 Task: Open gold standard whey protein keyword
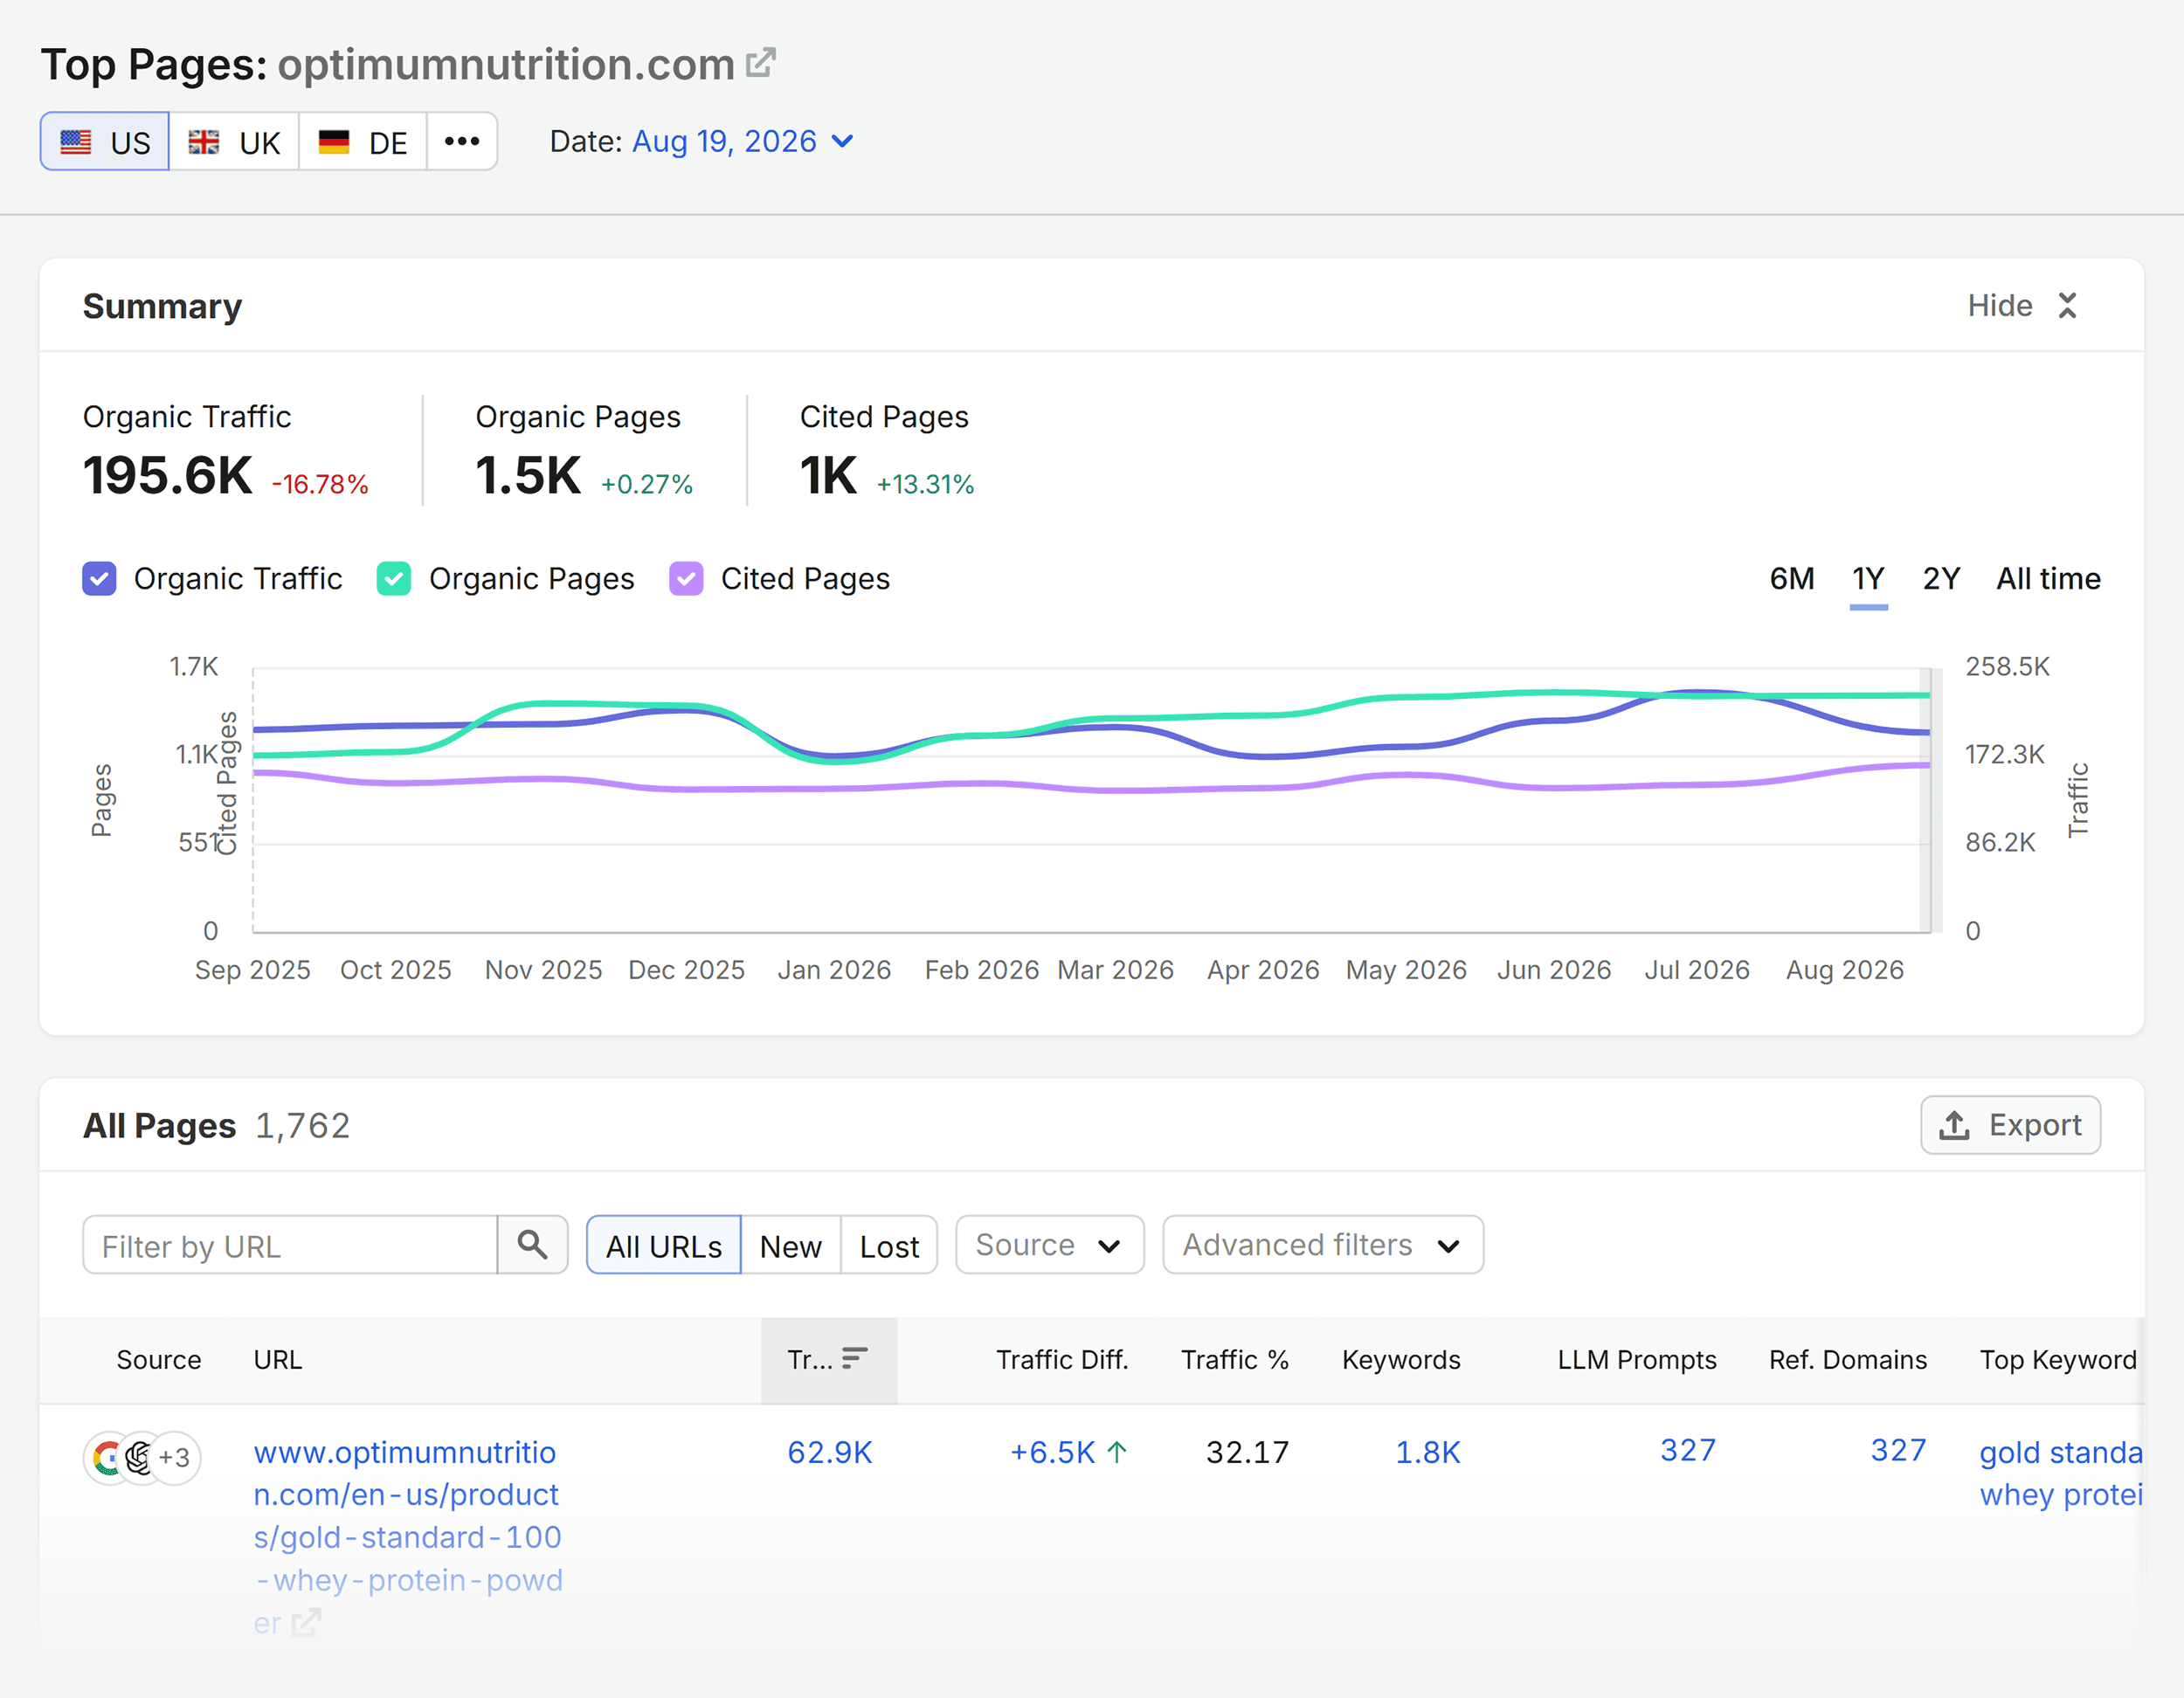click(x=2061, y=1474)
